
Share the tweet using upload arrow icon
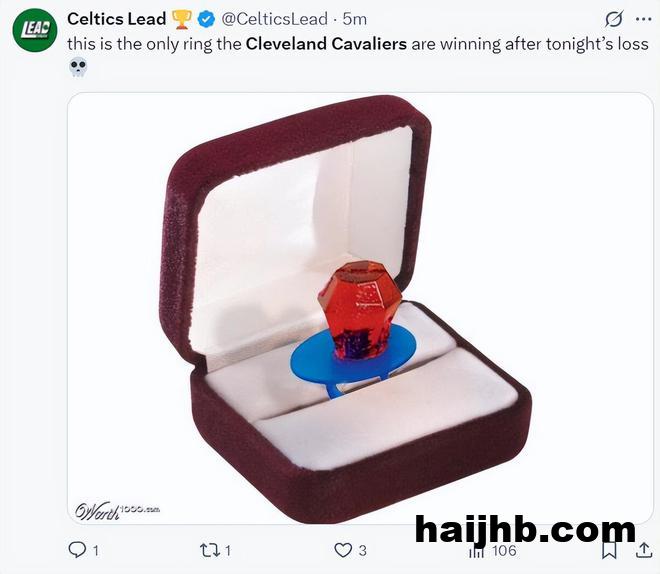(x=644, y=550)
